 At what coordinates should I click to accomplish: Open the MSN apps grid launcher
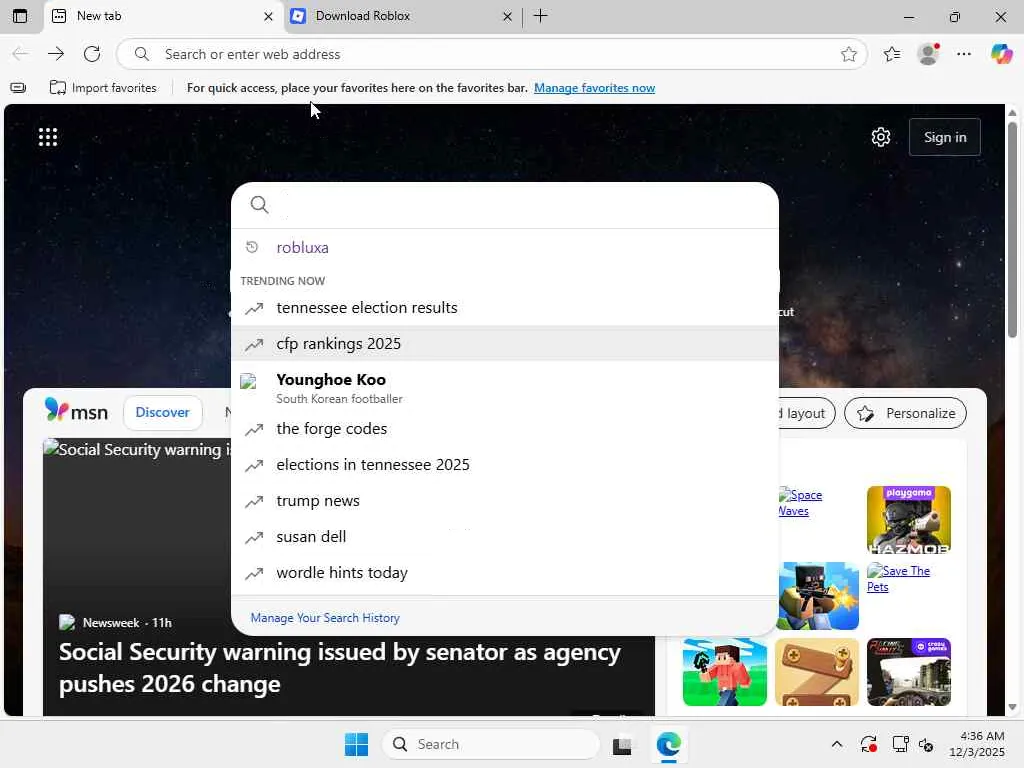click(48, 137)
